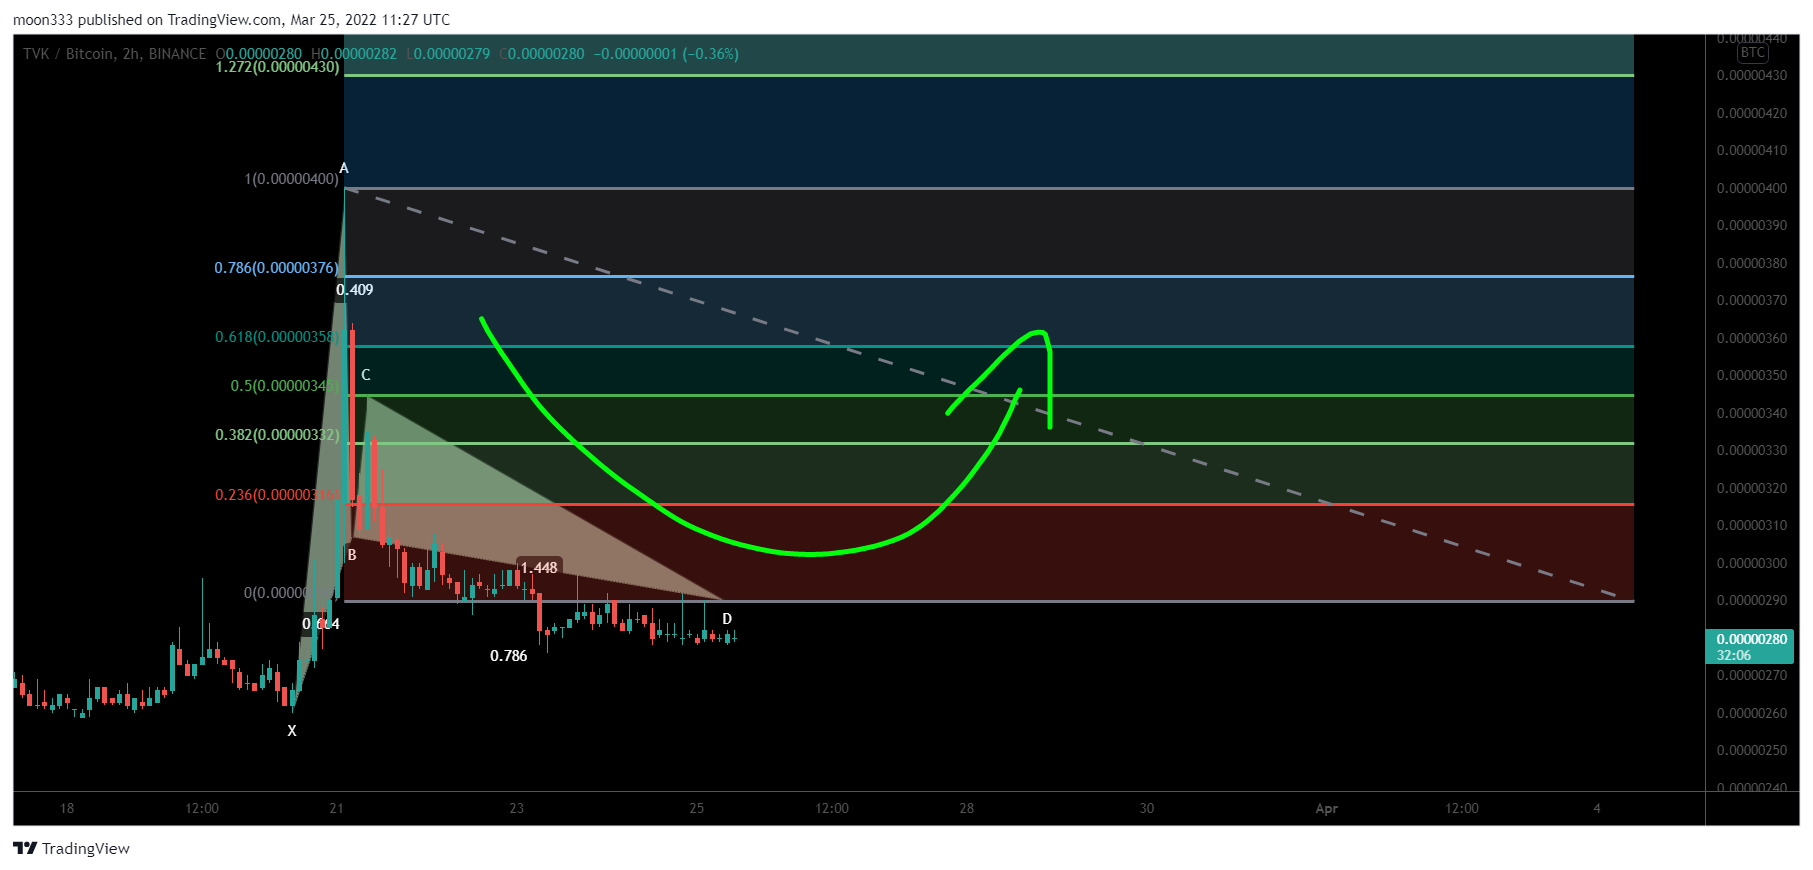Click the 0.00000420 price axis tick
This screenshot has height=870, width=1813.
click(1752, 113)
